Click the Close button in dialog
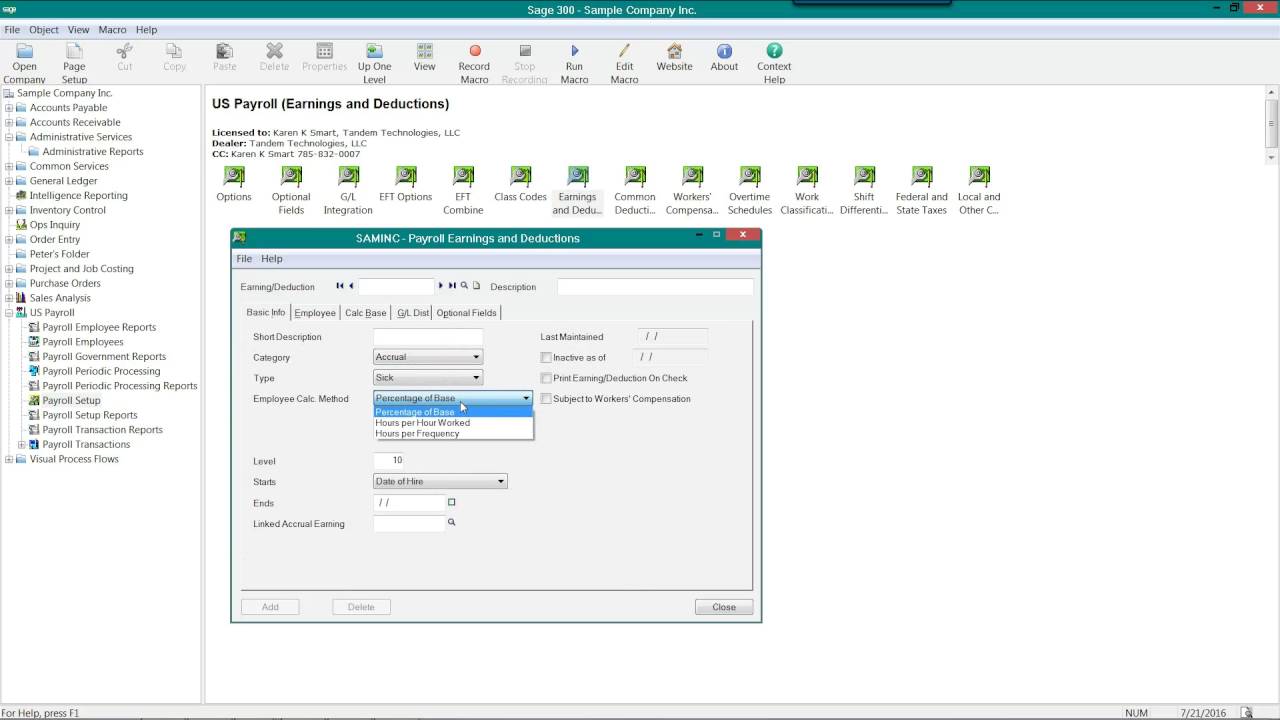Viewport: 1280px width, 720px height. 724,607
